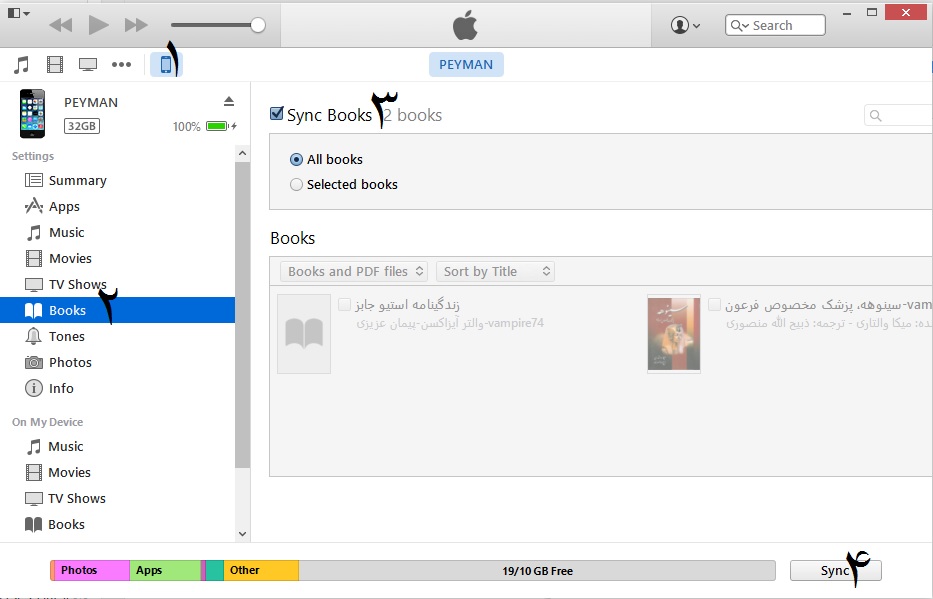Open the account user menu
This screenshot has height=599, width=933.
point(685,25)
